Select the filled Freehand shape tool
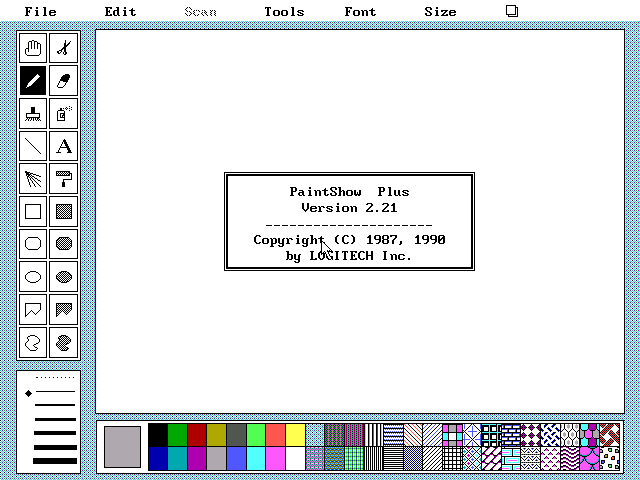The image size is (640, 480). coord(64,343)
